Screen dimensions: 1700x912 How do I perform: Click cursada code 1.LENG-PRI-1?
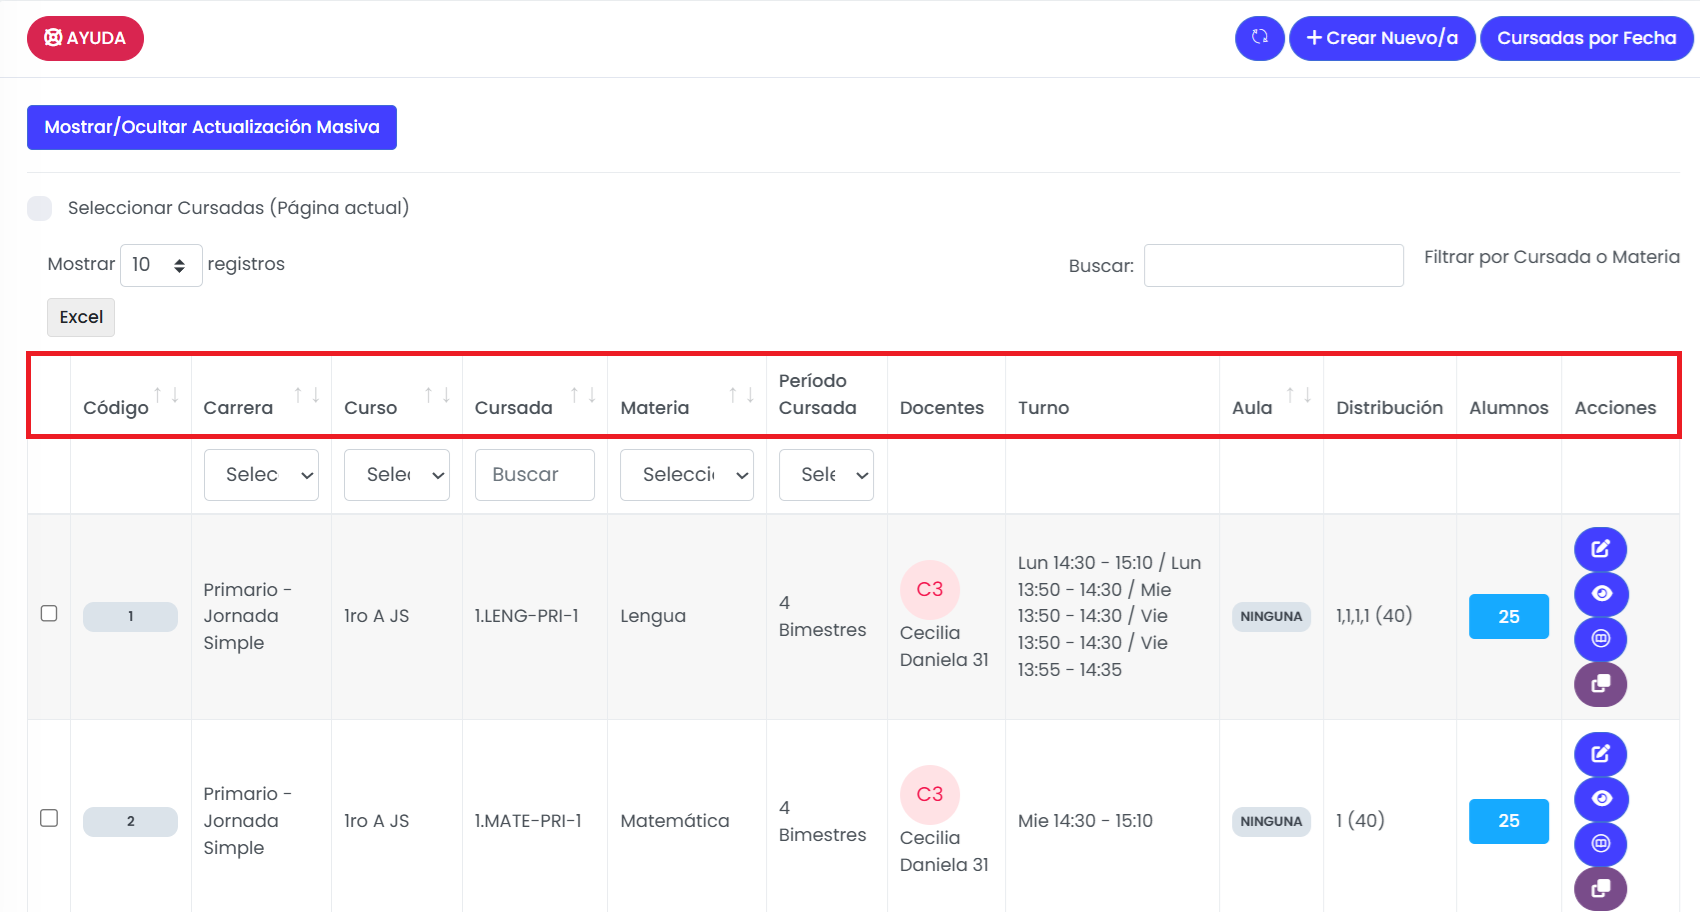527,616
